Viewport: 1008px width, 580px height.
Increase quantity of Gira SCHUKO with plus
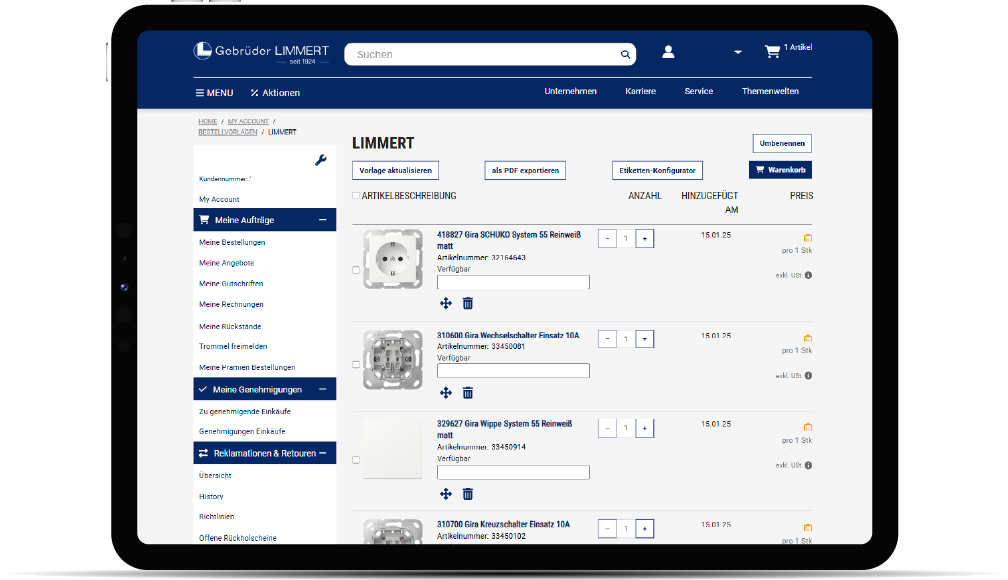click(644, 239)
